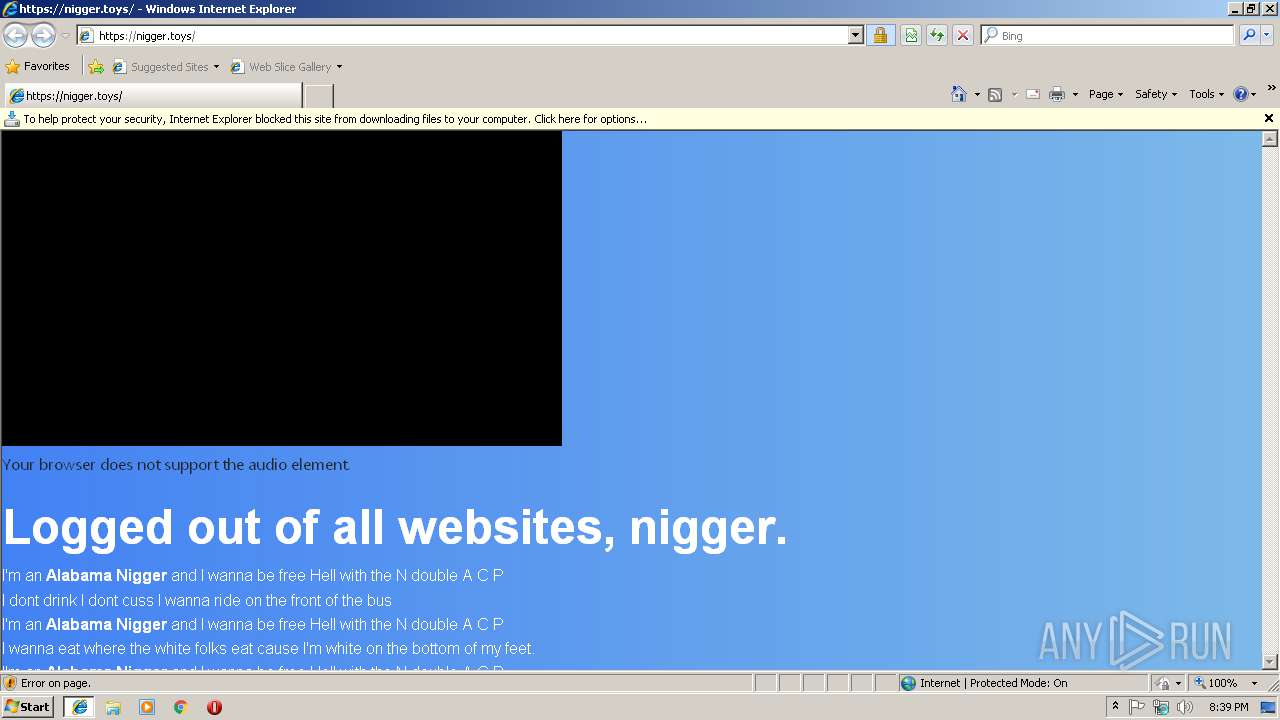Open the volume speaker tray icon
This screenshot has height=720, width=1280.
click(1185, 707)
